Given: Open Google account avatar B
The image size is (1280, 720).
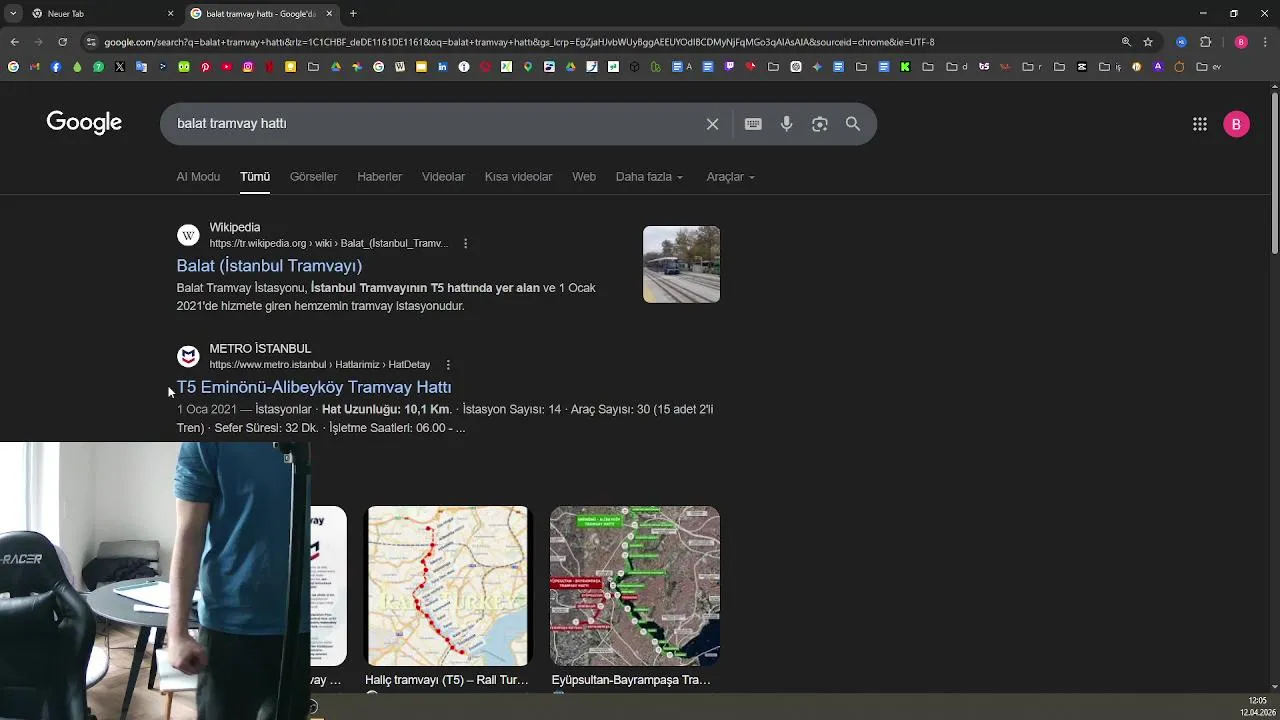Looking at the screenshot, I should 1236,124.
